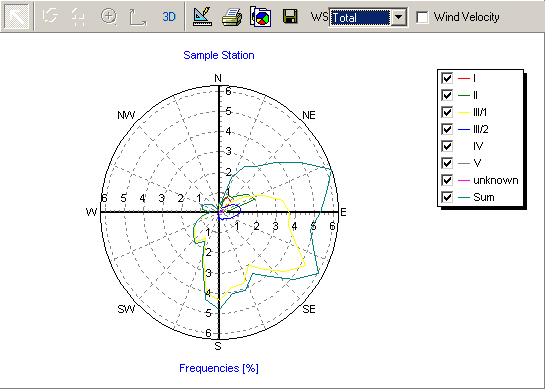Click the SW compass label
The image size is (545, 389).
[126, 309]
